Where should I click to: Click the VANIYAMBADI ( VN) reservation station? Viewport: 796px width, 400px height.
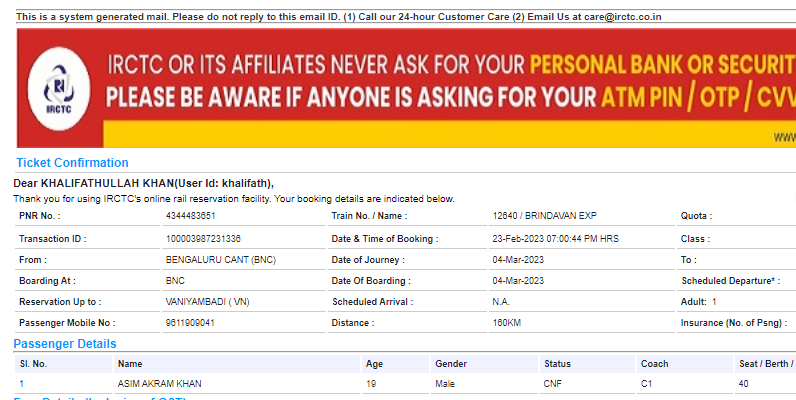tap(208, 302)
